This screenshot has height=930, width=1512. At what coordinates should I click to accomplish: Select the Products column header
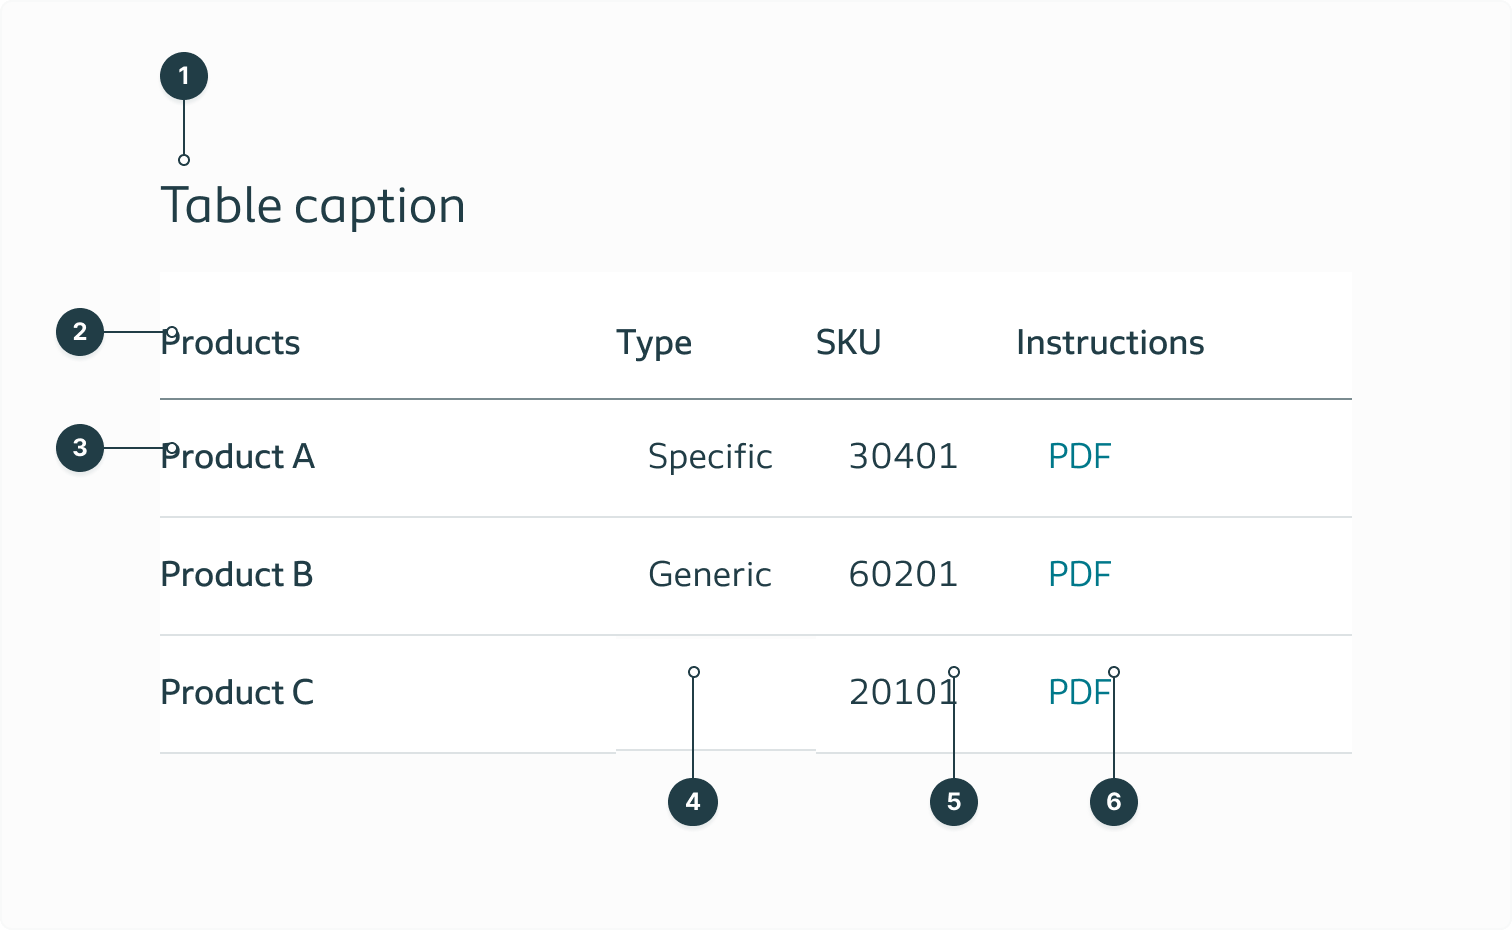pyautogui.click(x=230, y=343)
